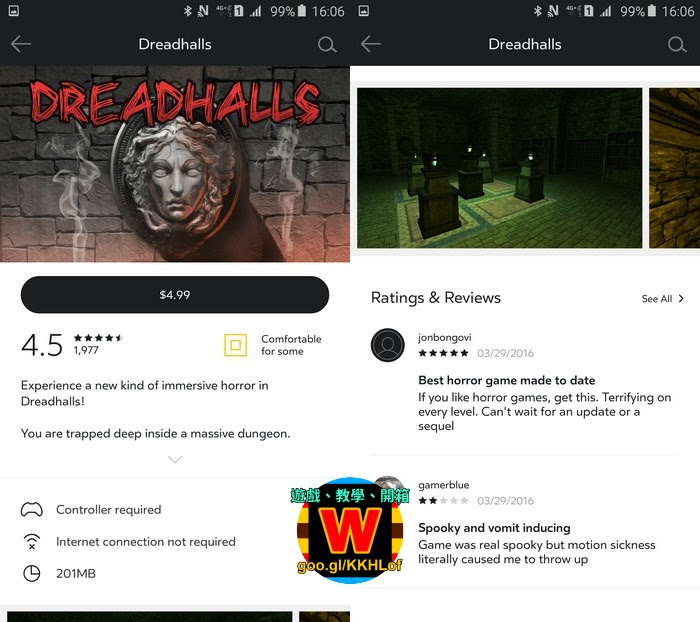Tap the game controller icon
This screenshot has width=700, height=622.
click(32, 509)
